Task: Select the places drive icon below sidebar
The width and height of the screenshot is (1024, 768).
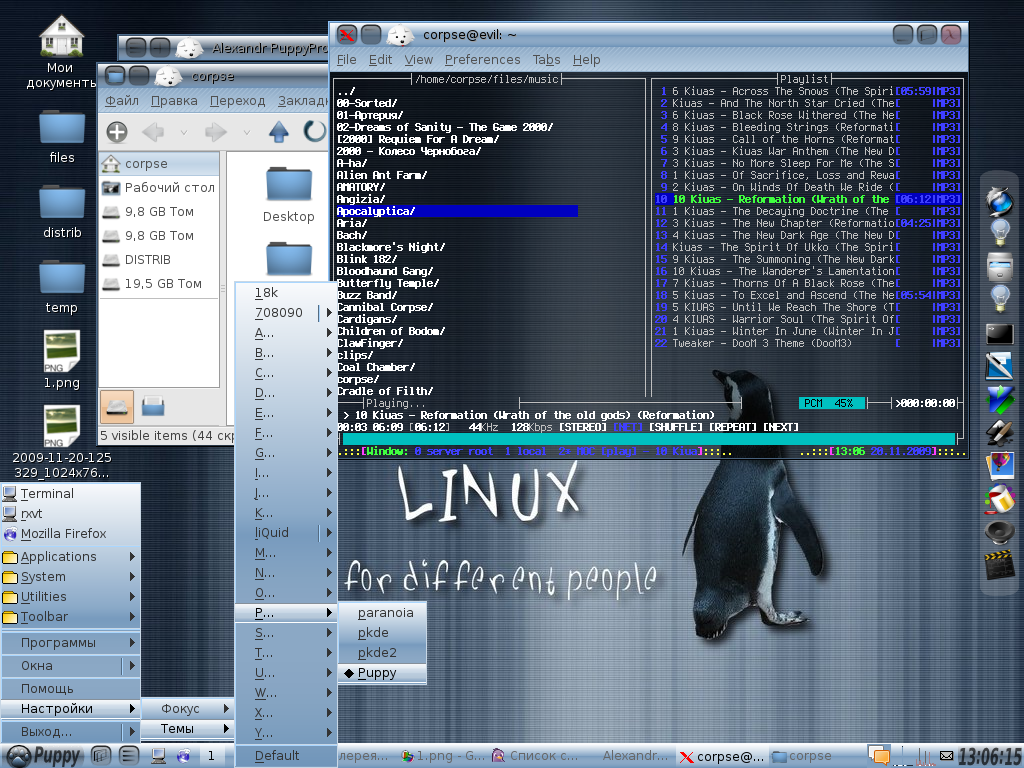Action: (x=118, y=406)
